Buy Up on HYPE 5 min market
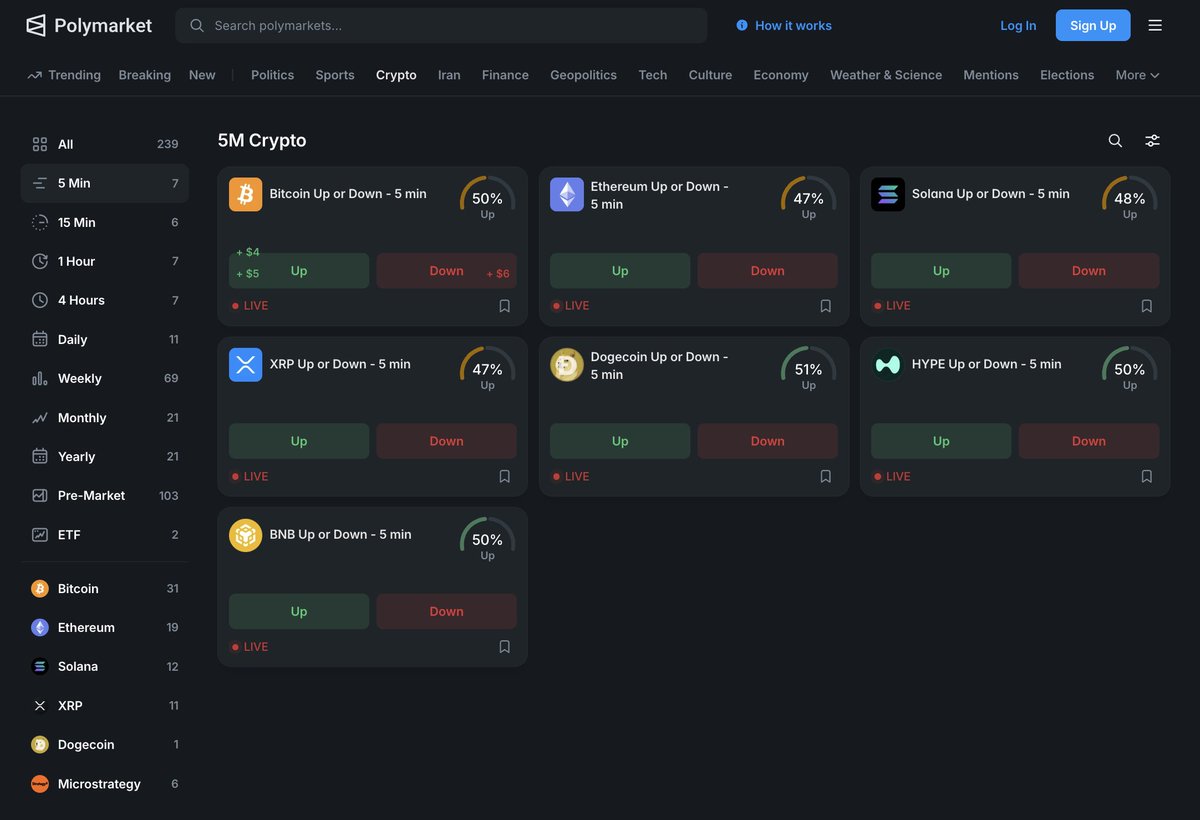Screen dimensions: 1200x820 941,441
